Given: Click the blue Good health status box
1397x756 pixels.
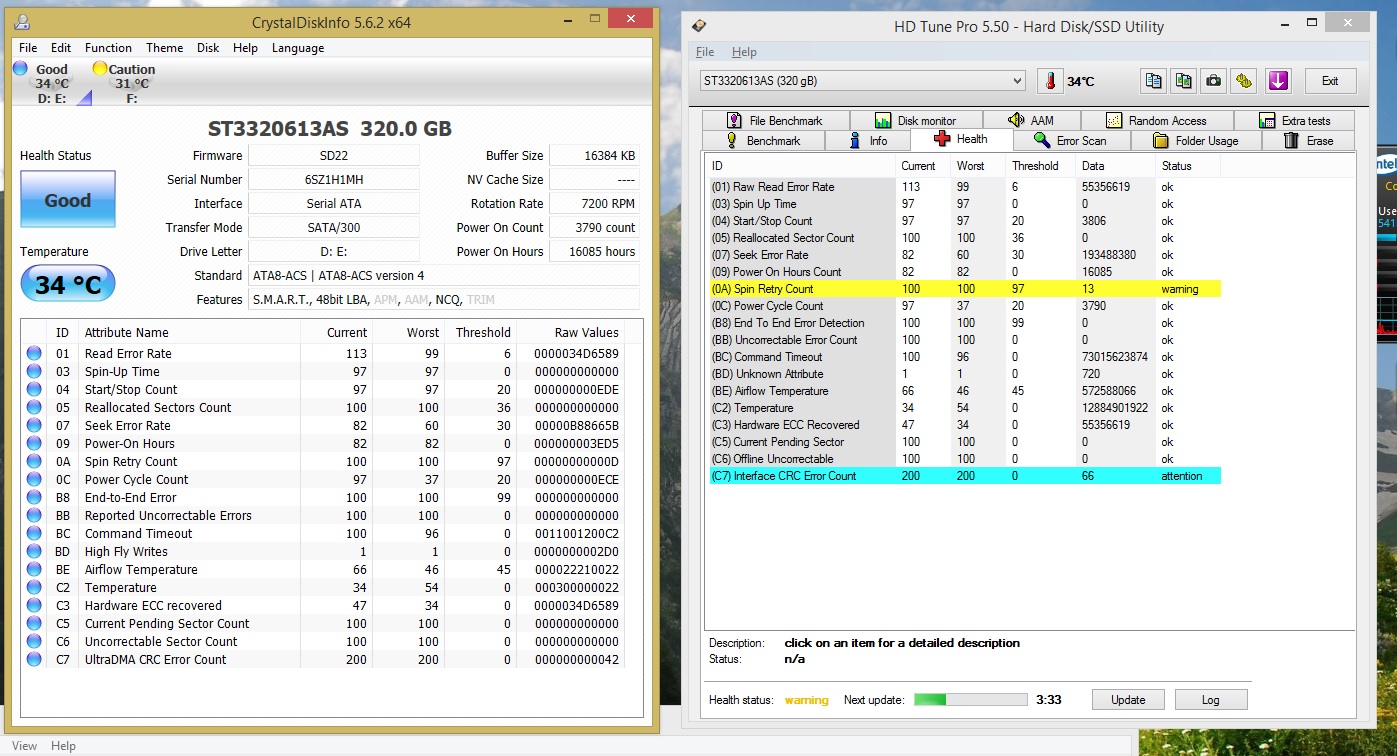Looking at the screenshot, I should [x=67, y=200].
